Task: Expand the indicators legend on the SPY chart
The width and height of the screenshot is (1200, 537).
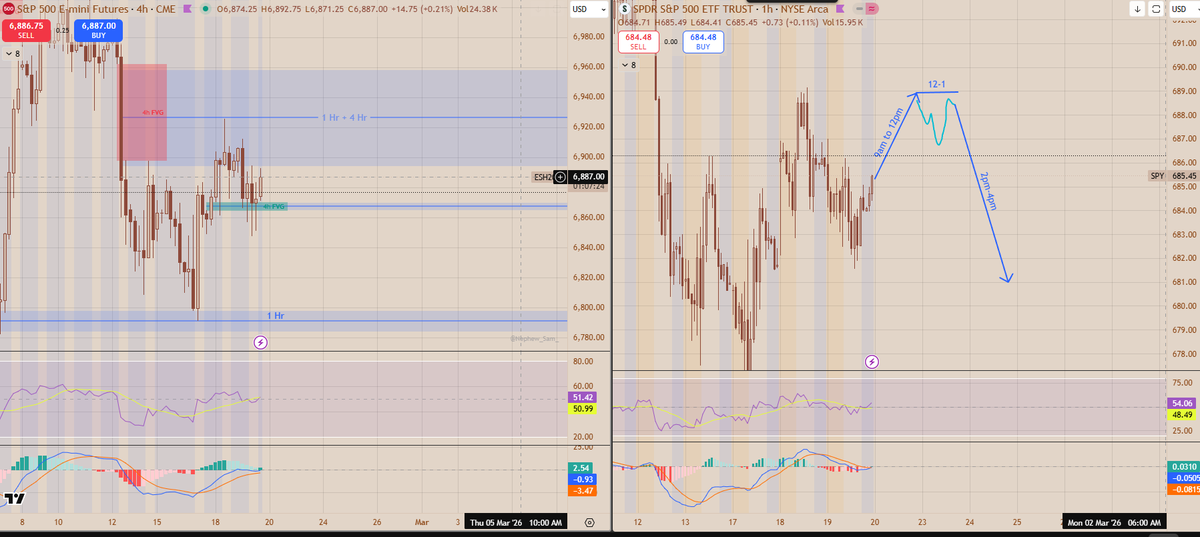Action: pos(629,65)
